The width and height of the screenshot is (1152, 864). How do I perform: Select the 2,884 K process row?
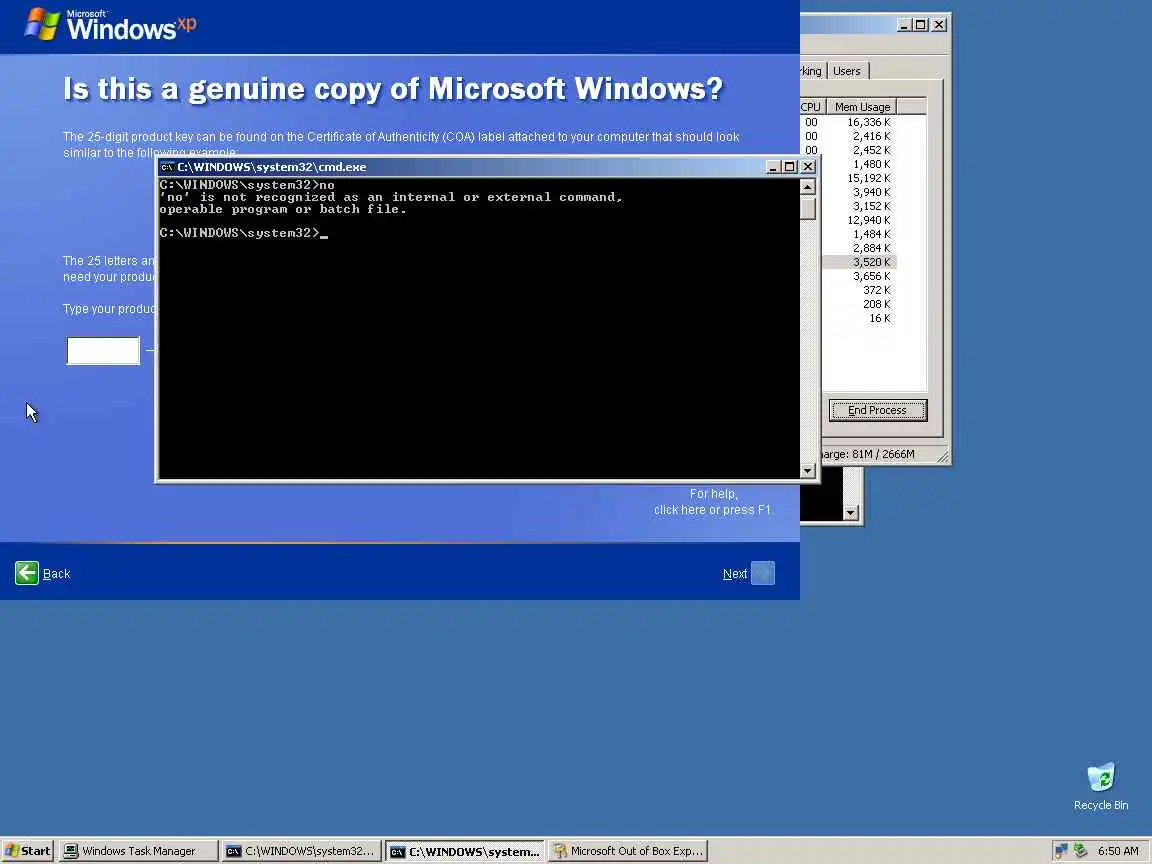pos(859,248)
